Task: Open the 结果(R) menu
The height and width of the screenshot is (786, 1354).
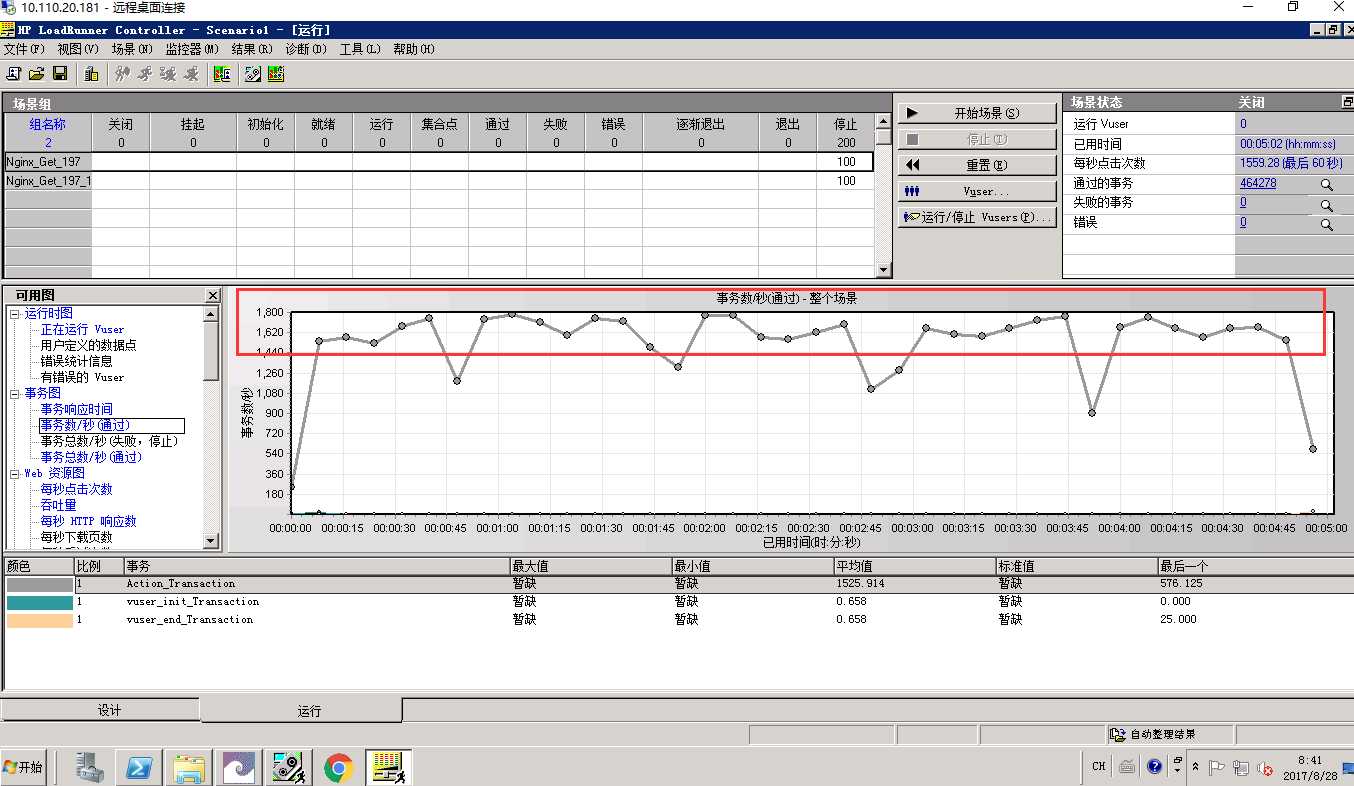Action: tap(252, 48)
